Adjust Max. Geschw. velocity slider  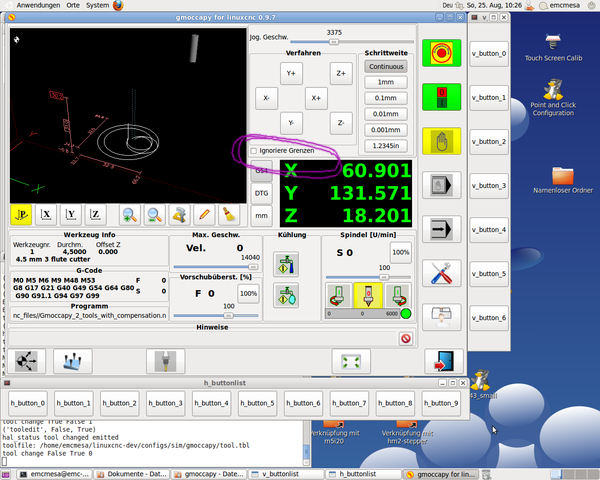tap(253, 267)
